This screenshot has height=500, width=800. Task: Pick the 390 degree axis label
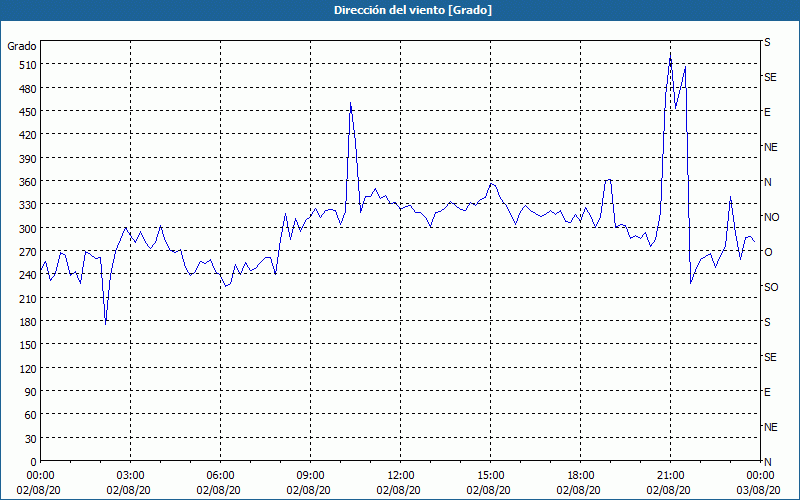tap(28, 159)
